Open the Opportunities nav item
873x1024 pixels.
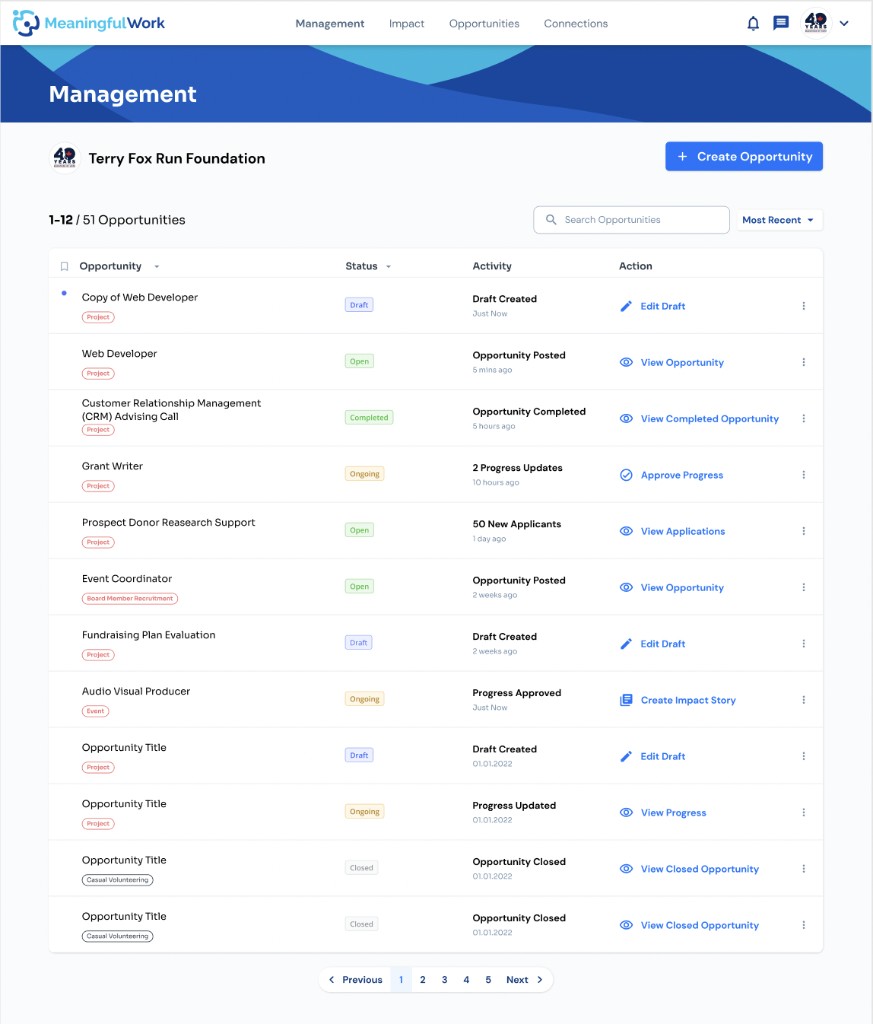coord(484,24)
